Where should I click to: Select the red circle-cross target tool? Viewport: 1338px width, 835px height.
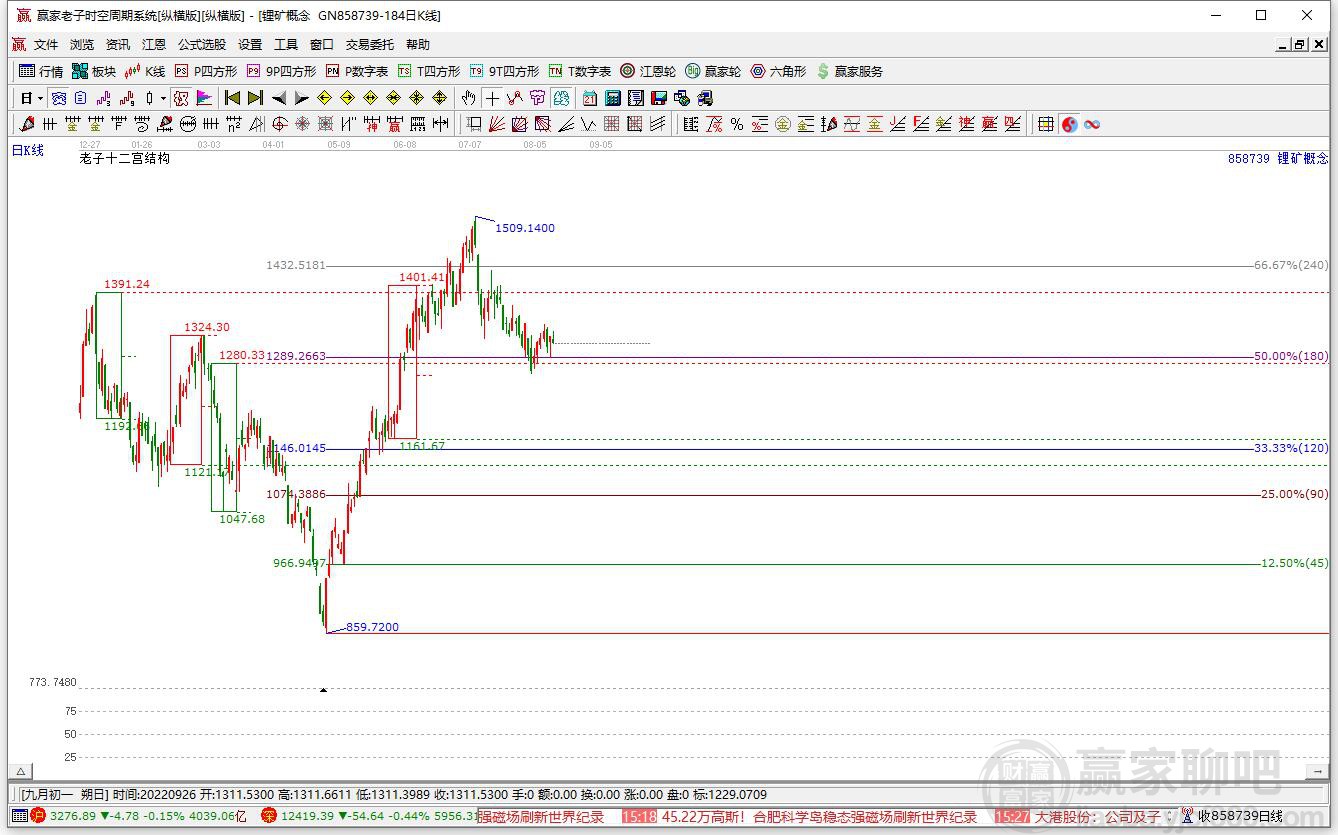click(x=279, y=124)
